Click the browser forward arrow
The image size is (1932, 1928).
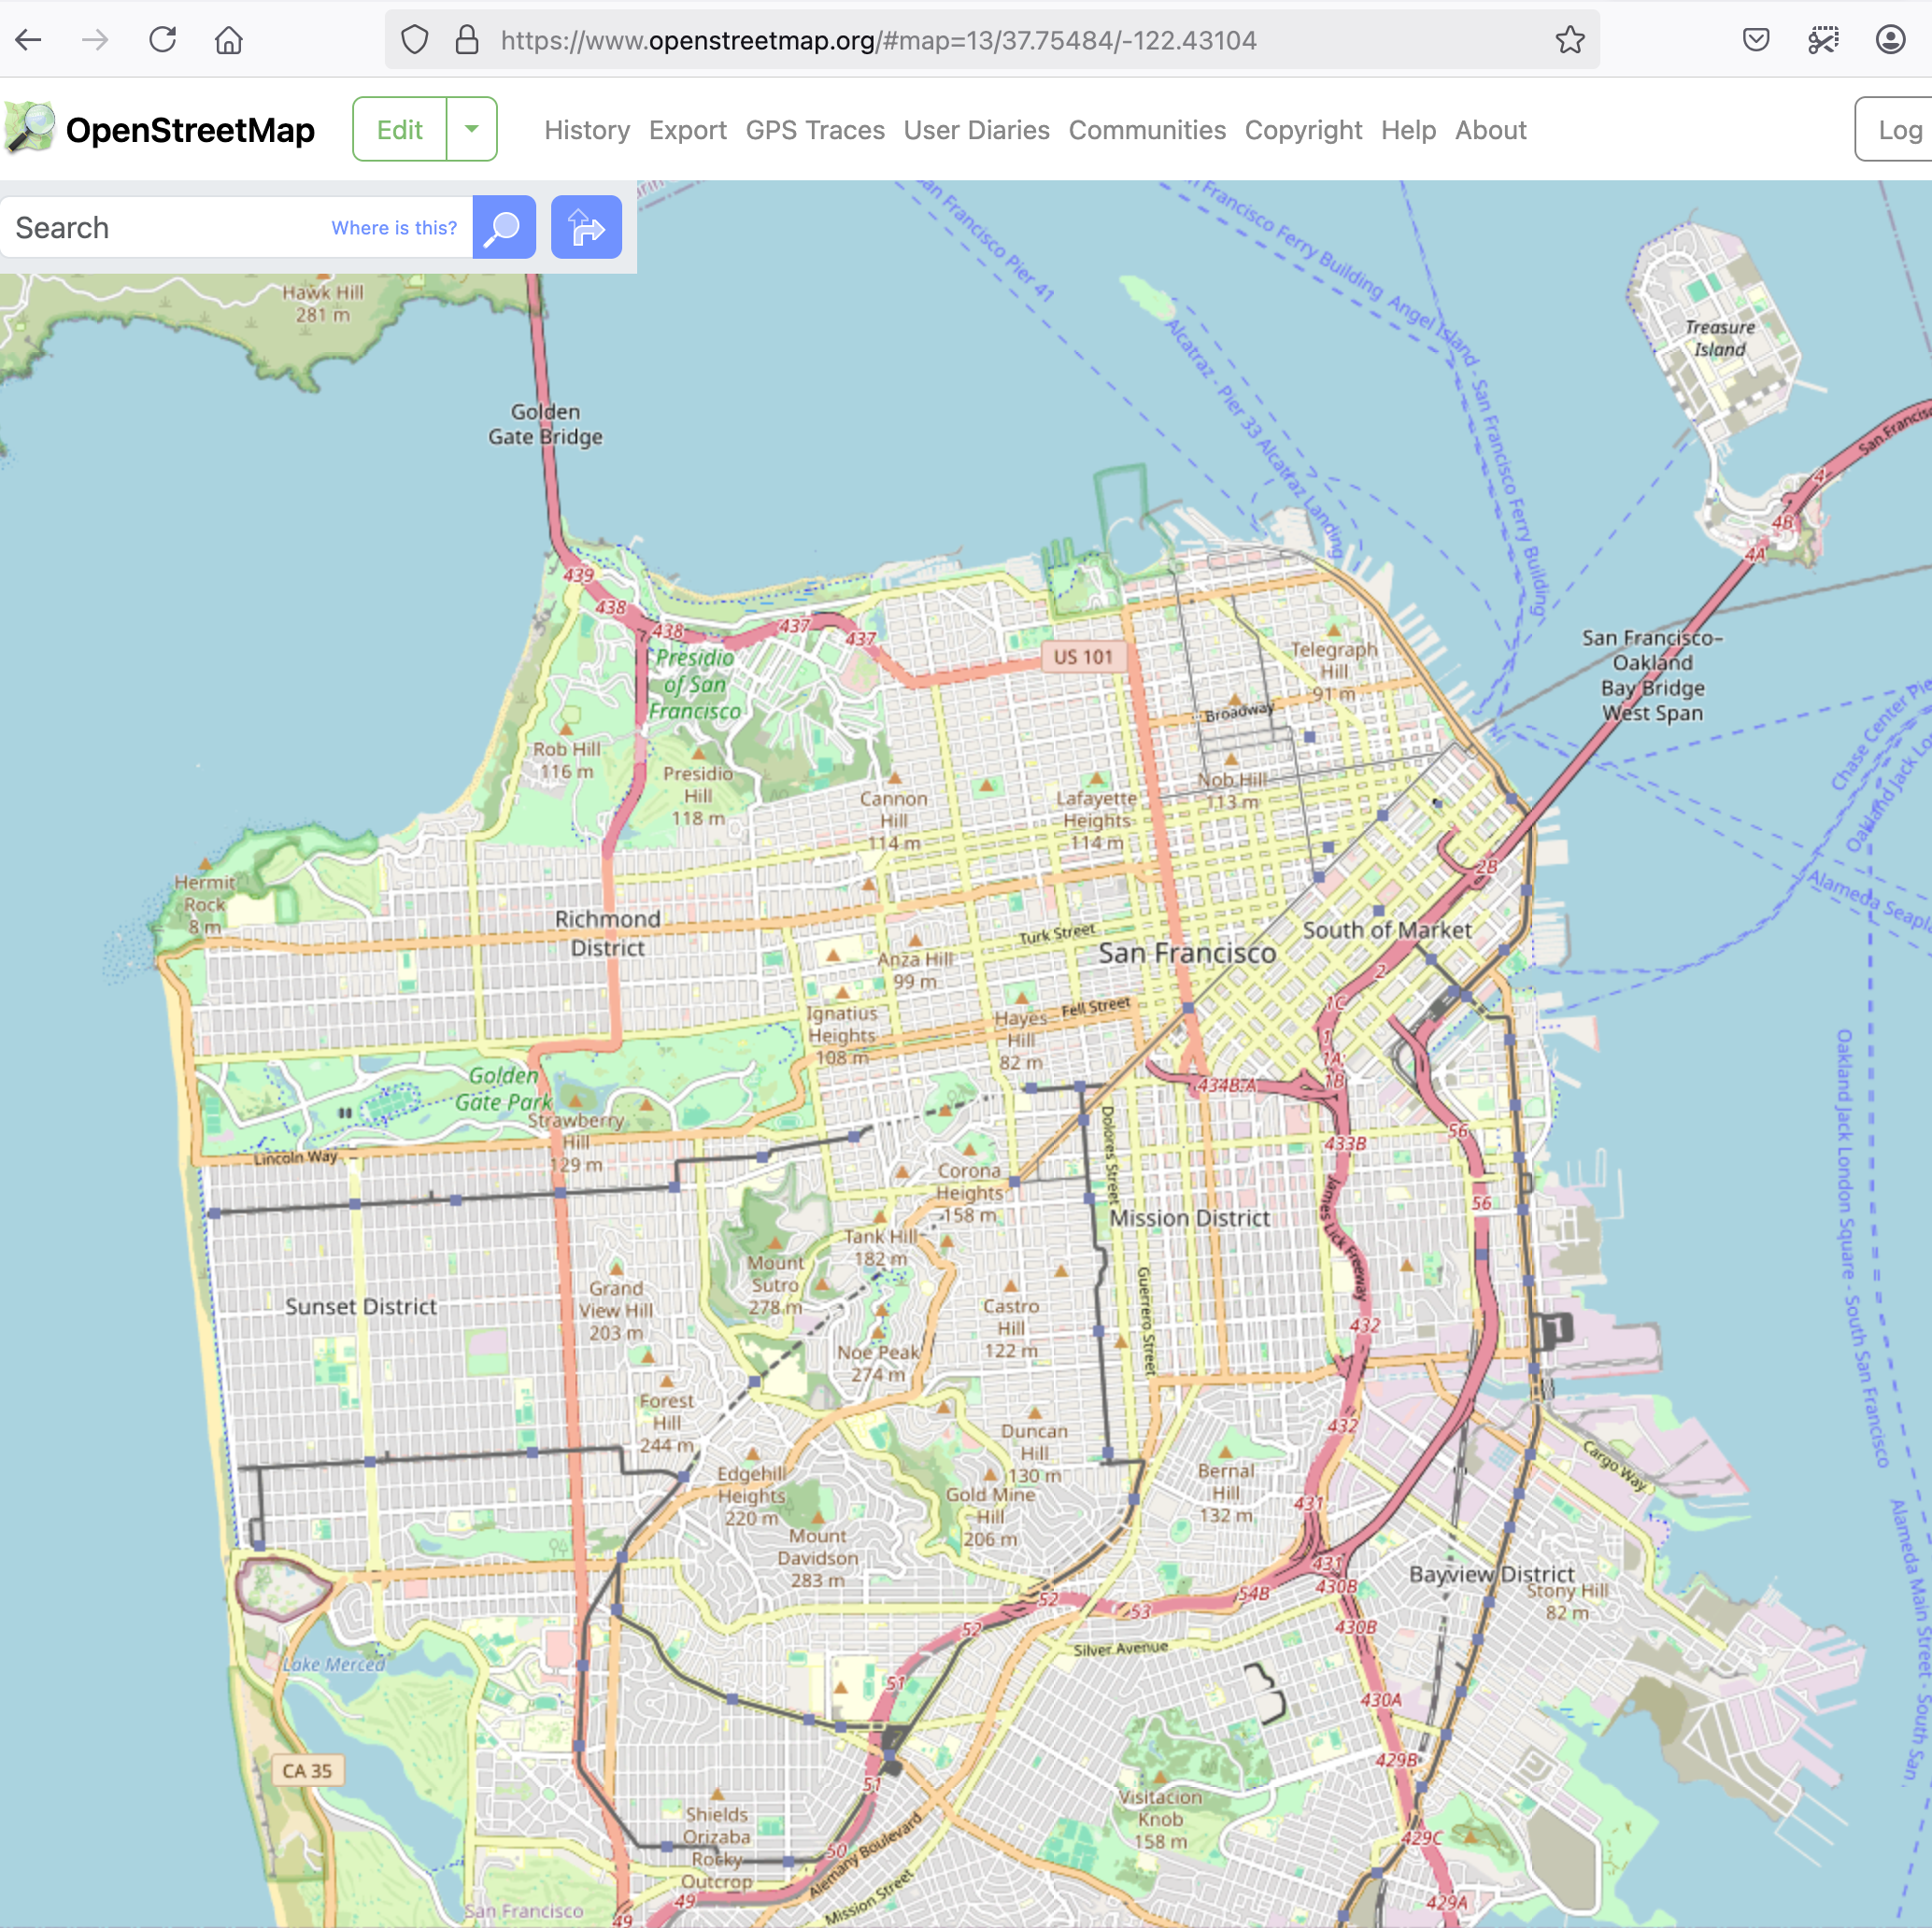click(95, 40)
